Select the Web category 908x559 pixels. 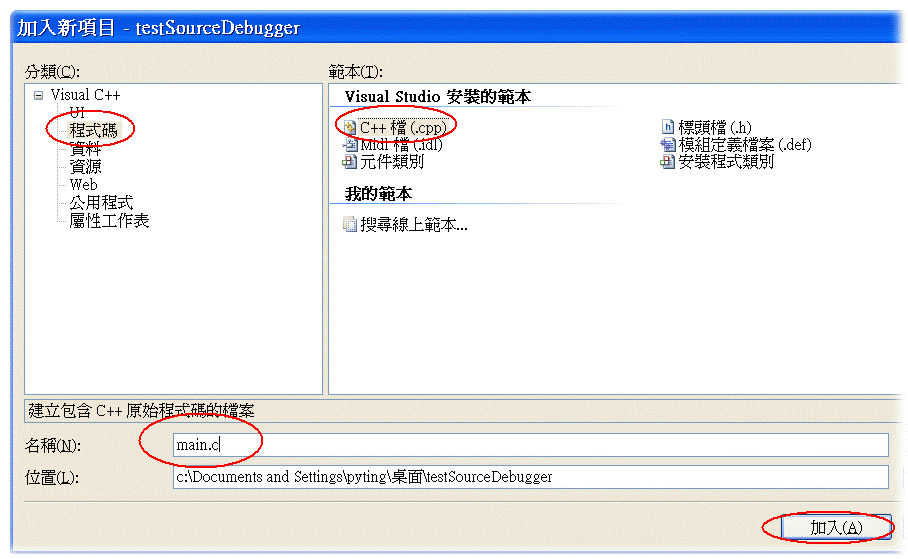(x=83, y=185)
